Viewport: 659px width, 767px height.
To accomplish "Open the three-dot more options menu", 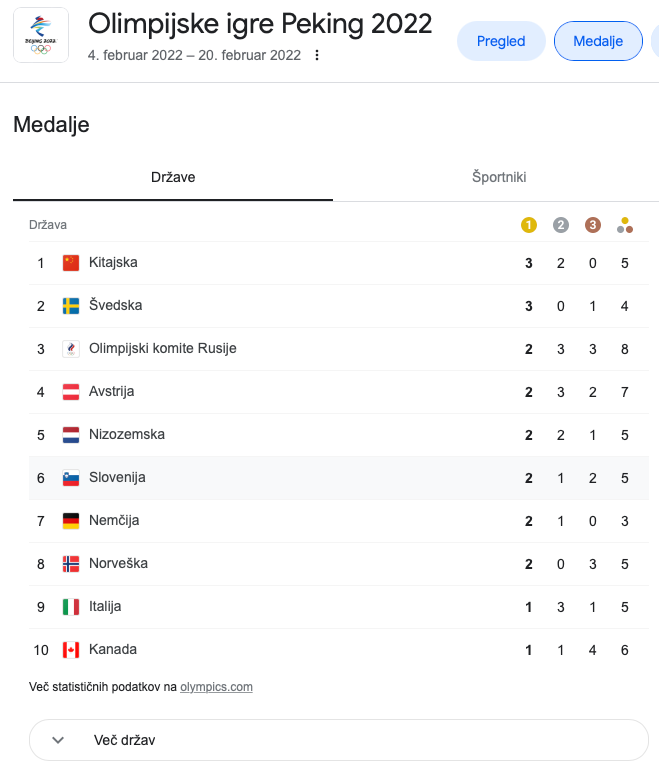I will pyautogui.click(x=317, y=55).
